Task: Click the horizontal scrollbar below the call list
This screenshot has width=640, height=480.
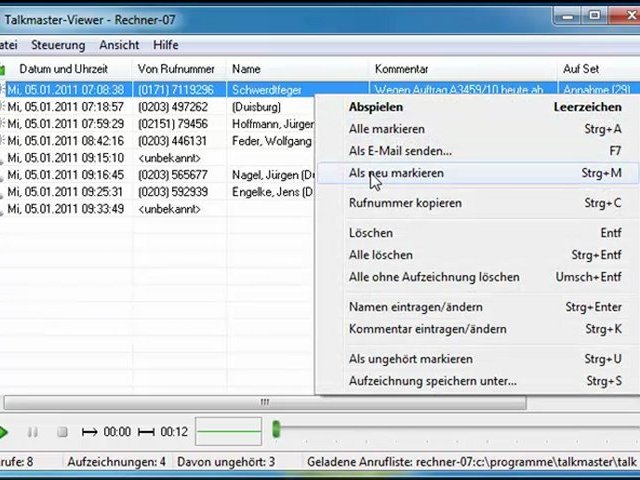Action: [x=264, y=402]
